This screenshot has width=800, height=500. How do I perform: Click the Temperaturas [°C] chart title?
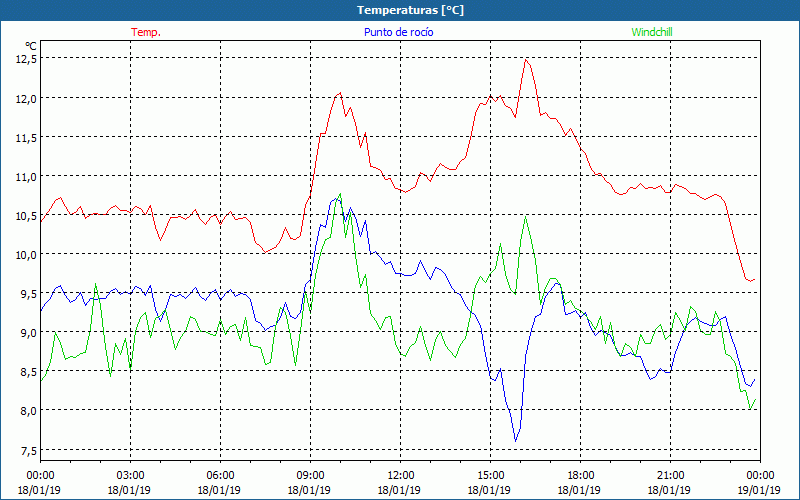pos(410,10)
